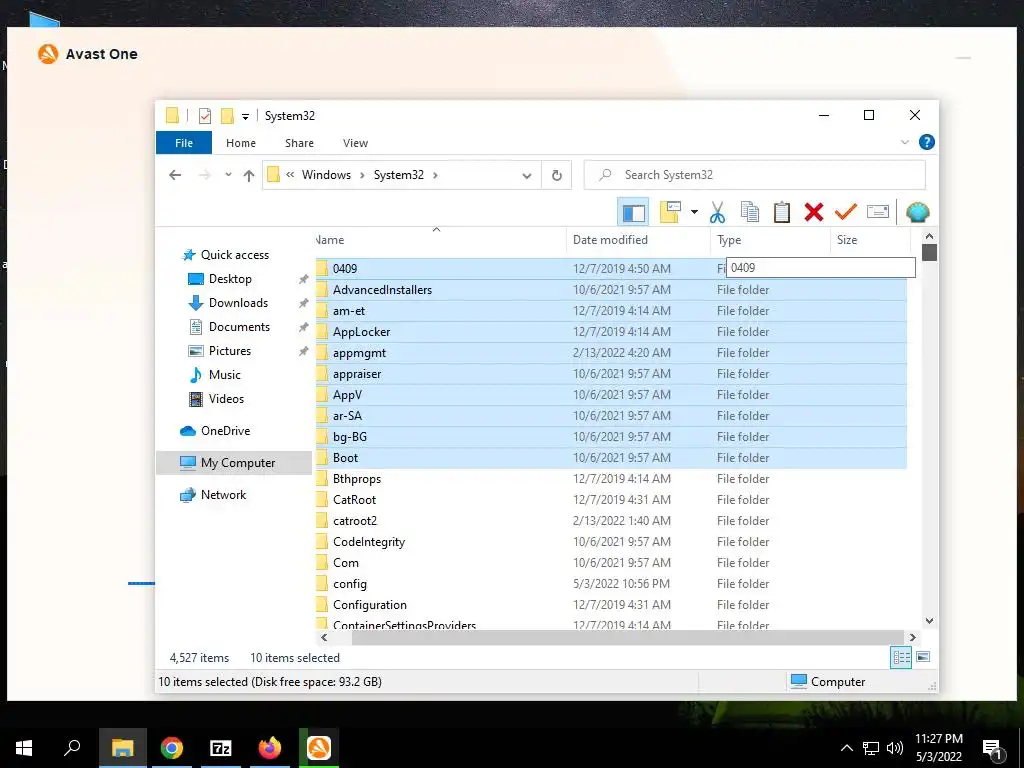Select the Bthprops folder
This screenshot has height=768, width=1024.
click(x=357, y=479)
